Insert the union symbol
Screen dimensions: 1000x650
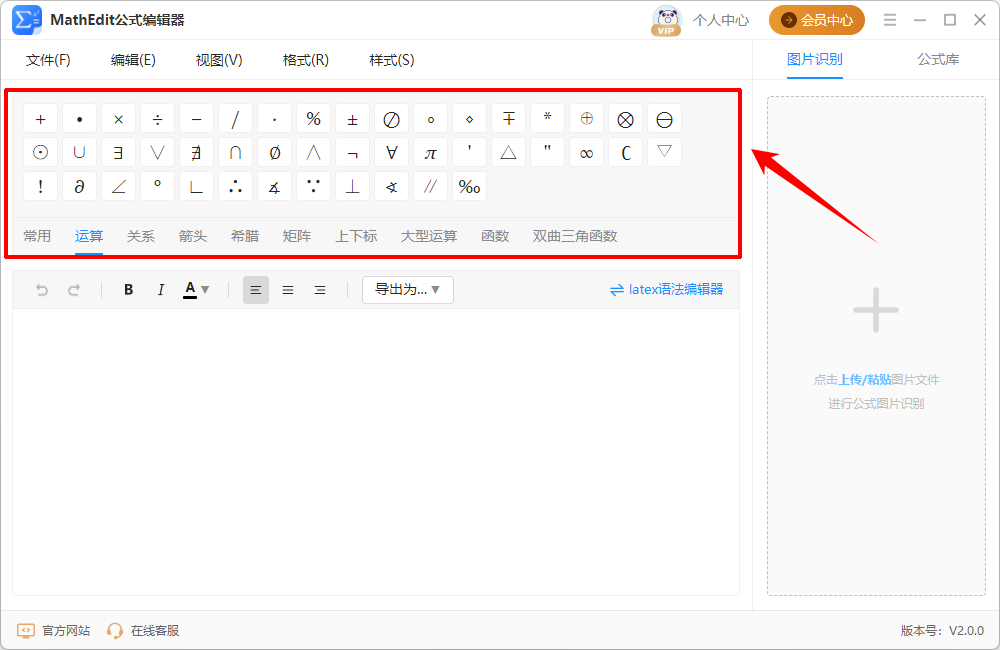79,152
